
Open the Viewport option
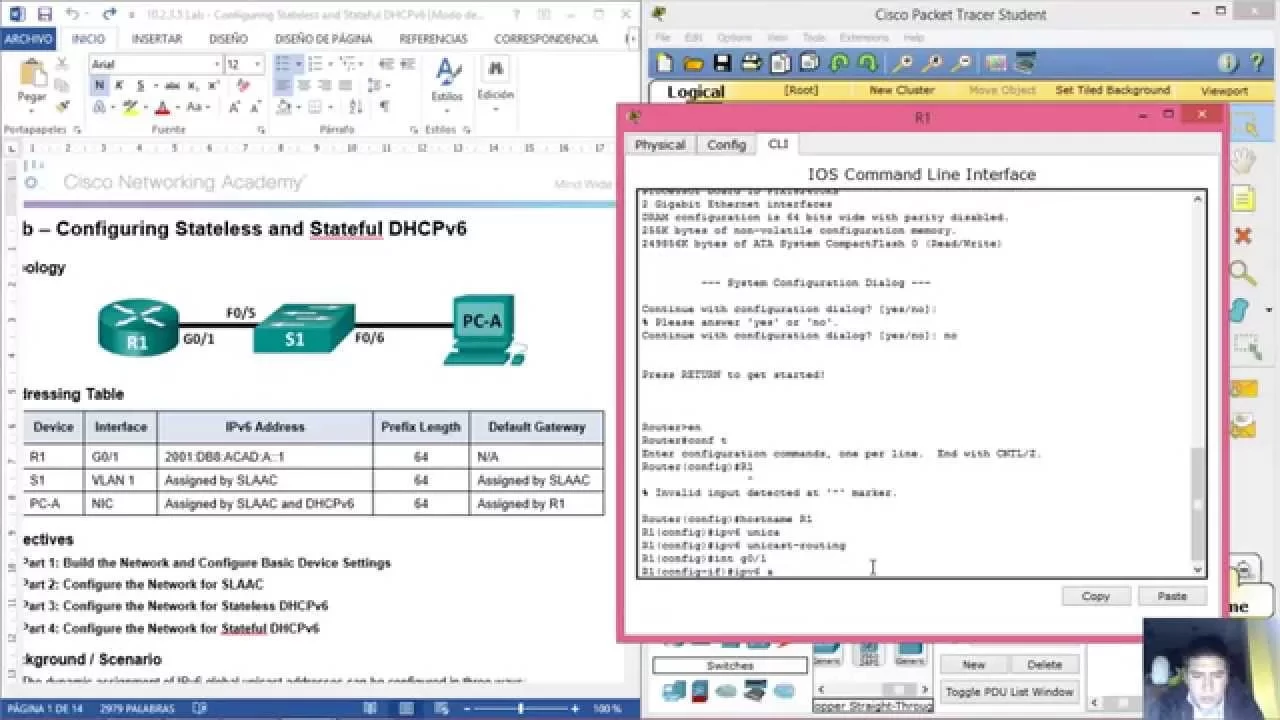click(1224, 90)
